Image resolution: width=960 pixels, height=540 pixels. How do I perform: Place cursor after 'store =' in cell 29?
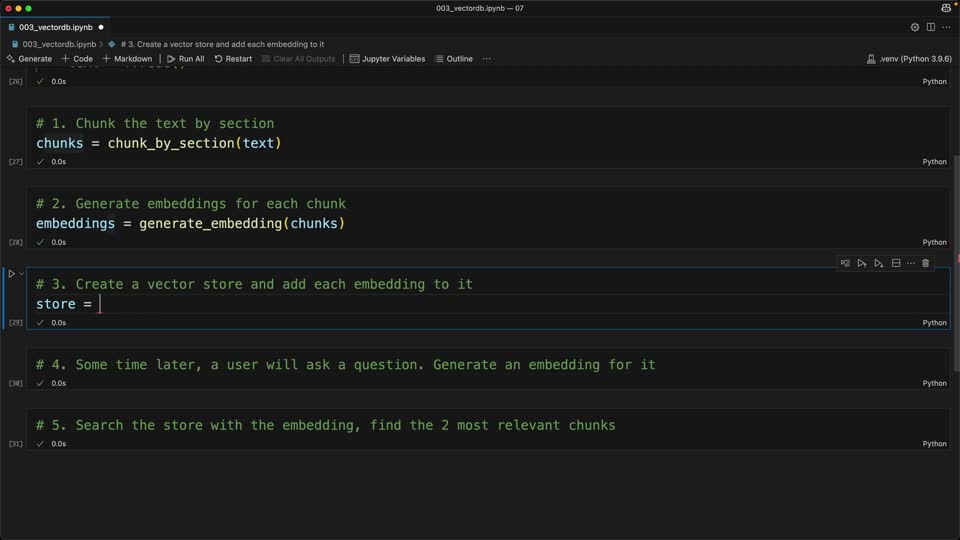click(x=100, y=304)
